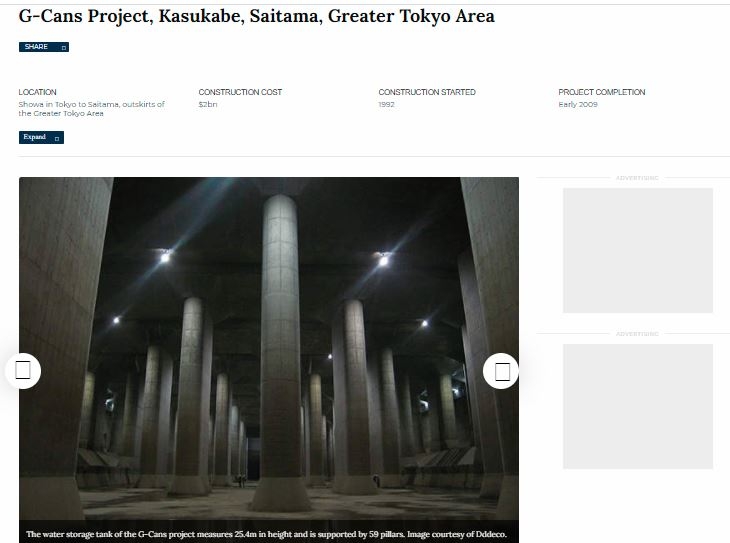Click the small icon inside SHARE button

[64, 48]
